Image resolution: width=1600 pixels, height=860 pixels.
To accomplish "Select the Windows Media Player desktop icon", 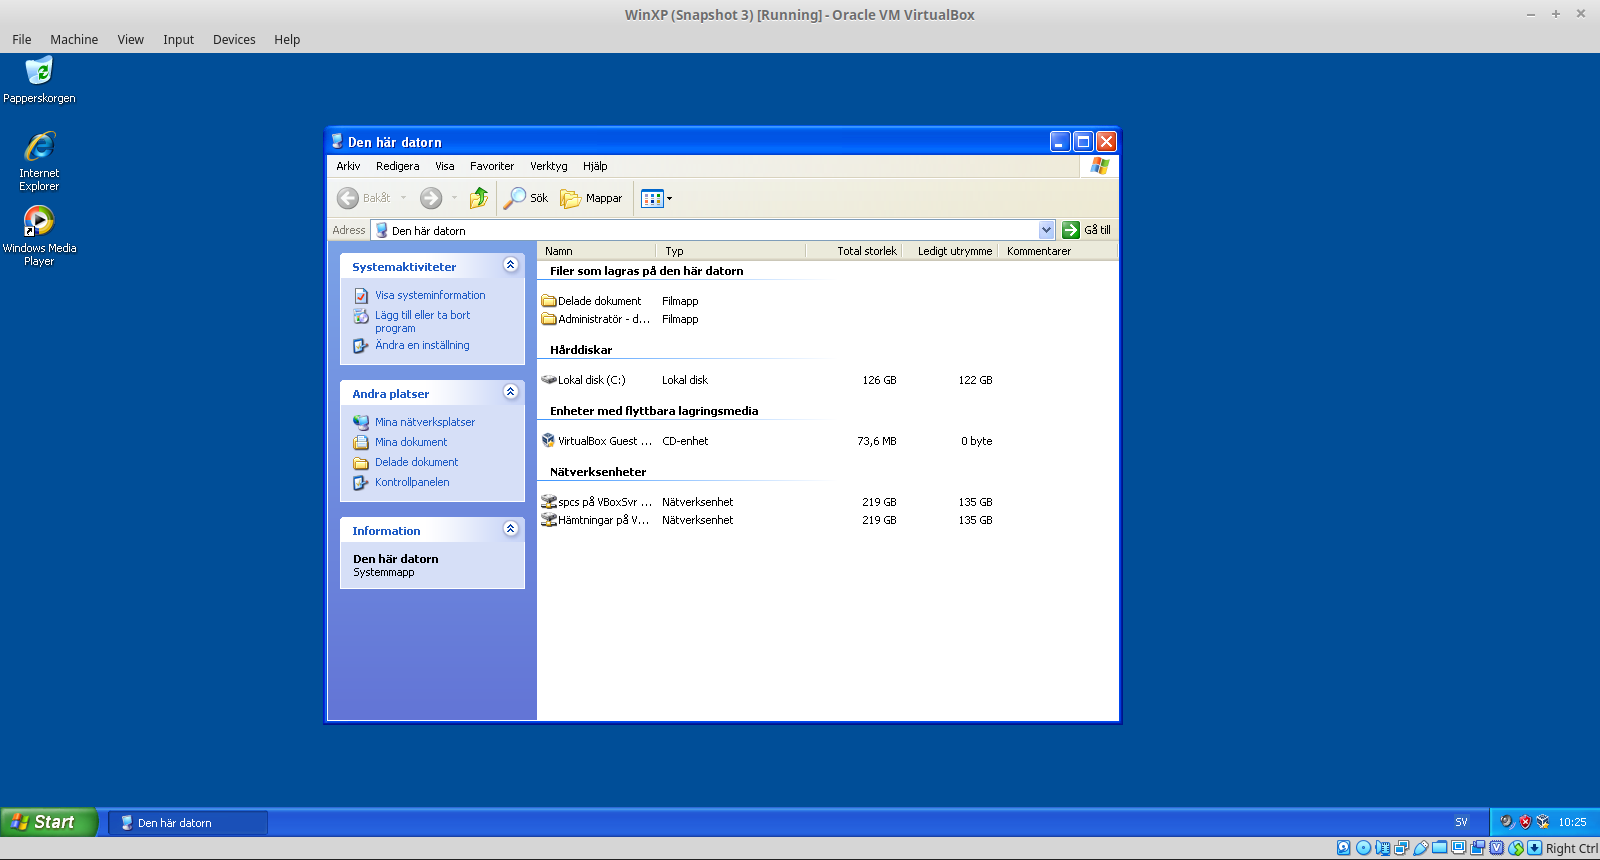I will 39,236.
